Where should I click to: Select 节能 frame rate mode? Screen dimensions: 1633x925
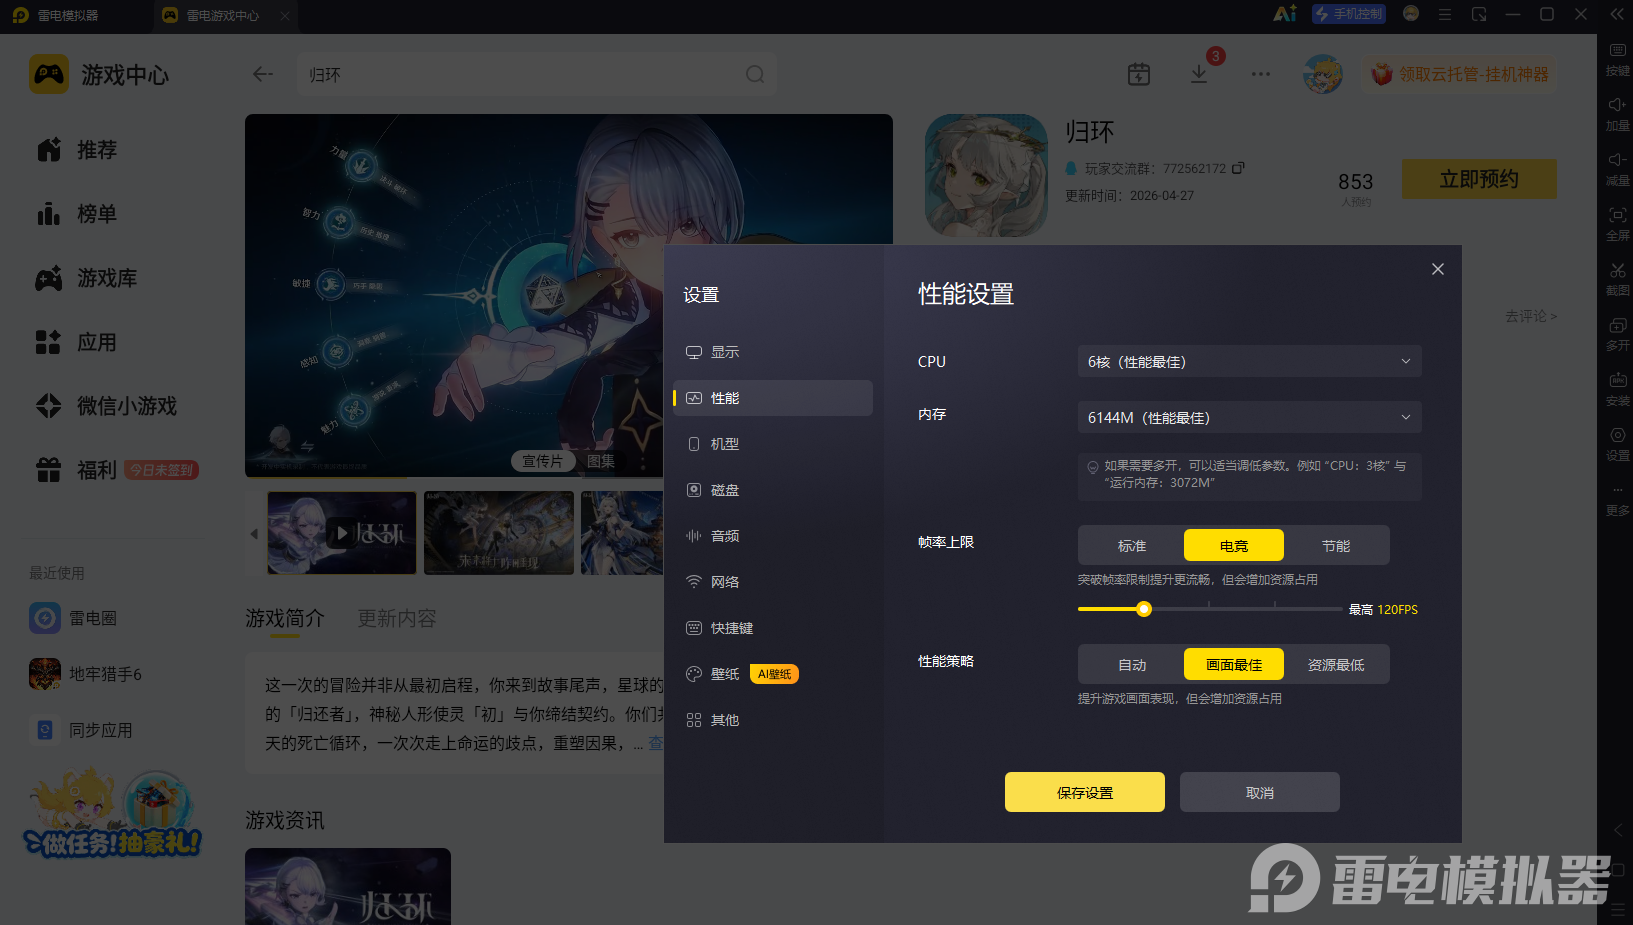(x=1336, y=546)
